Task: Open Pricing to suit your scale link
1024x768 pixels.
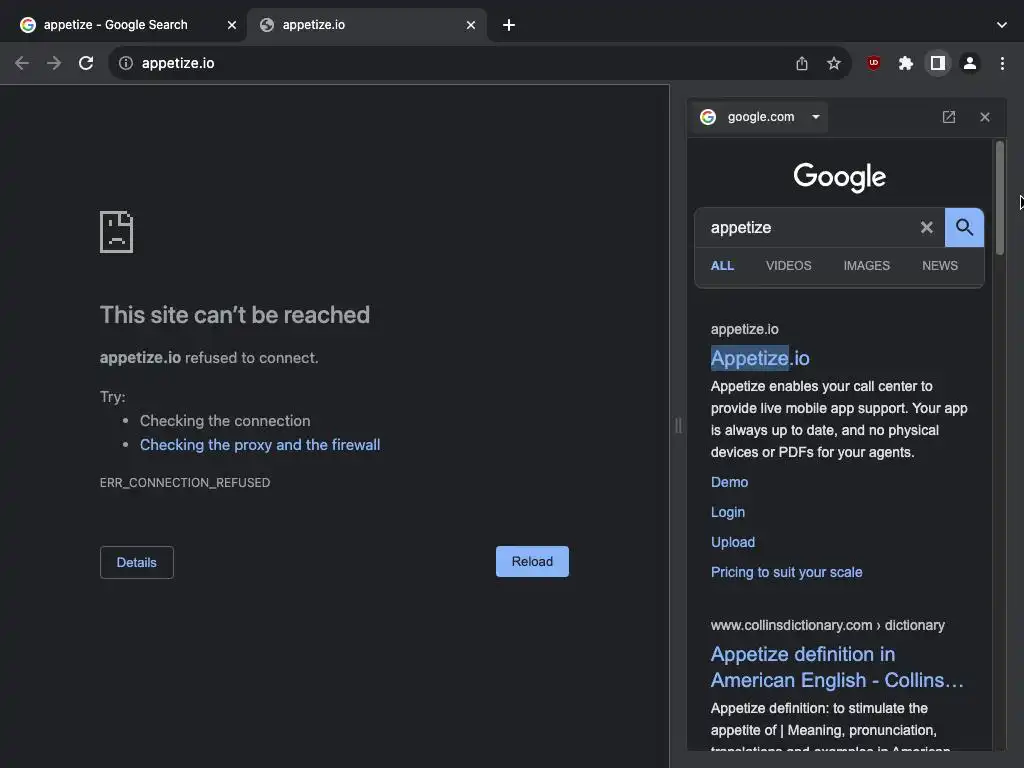Action: point(786,572)
